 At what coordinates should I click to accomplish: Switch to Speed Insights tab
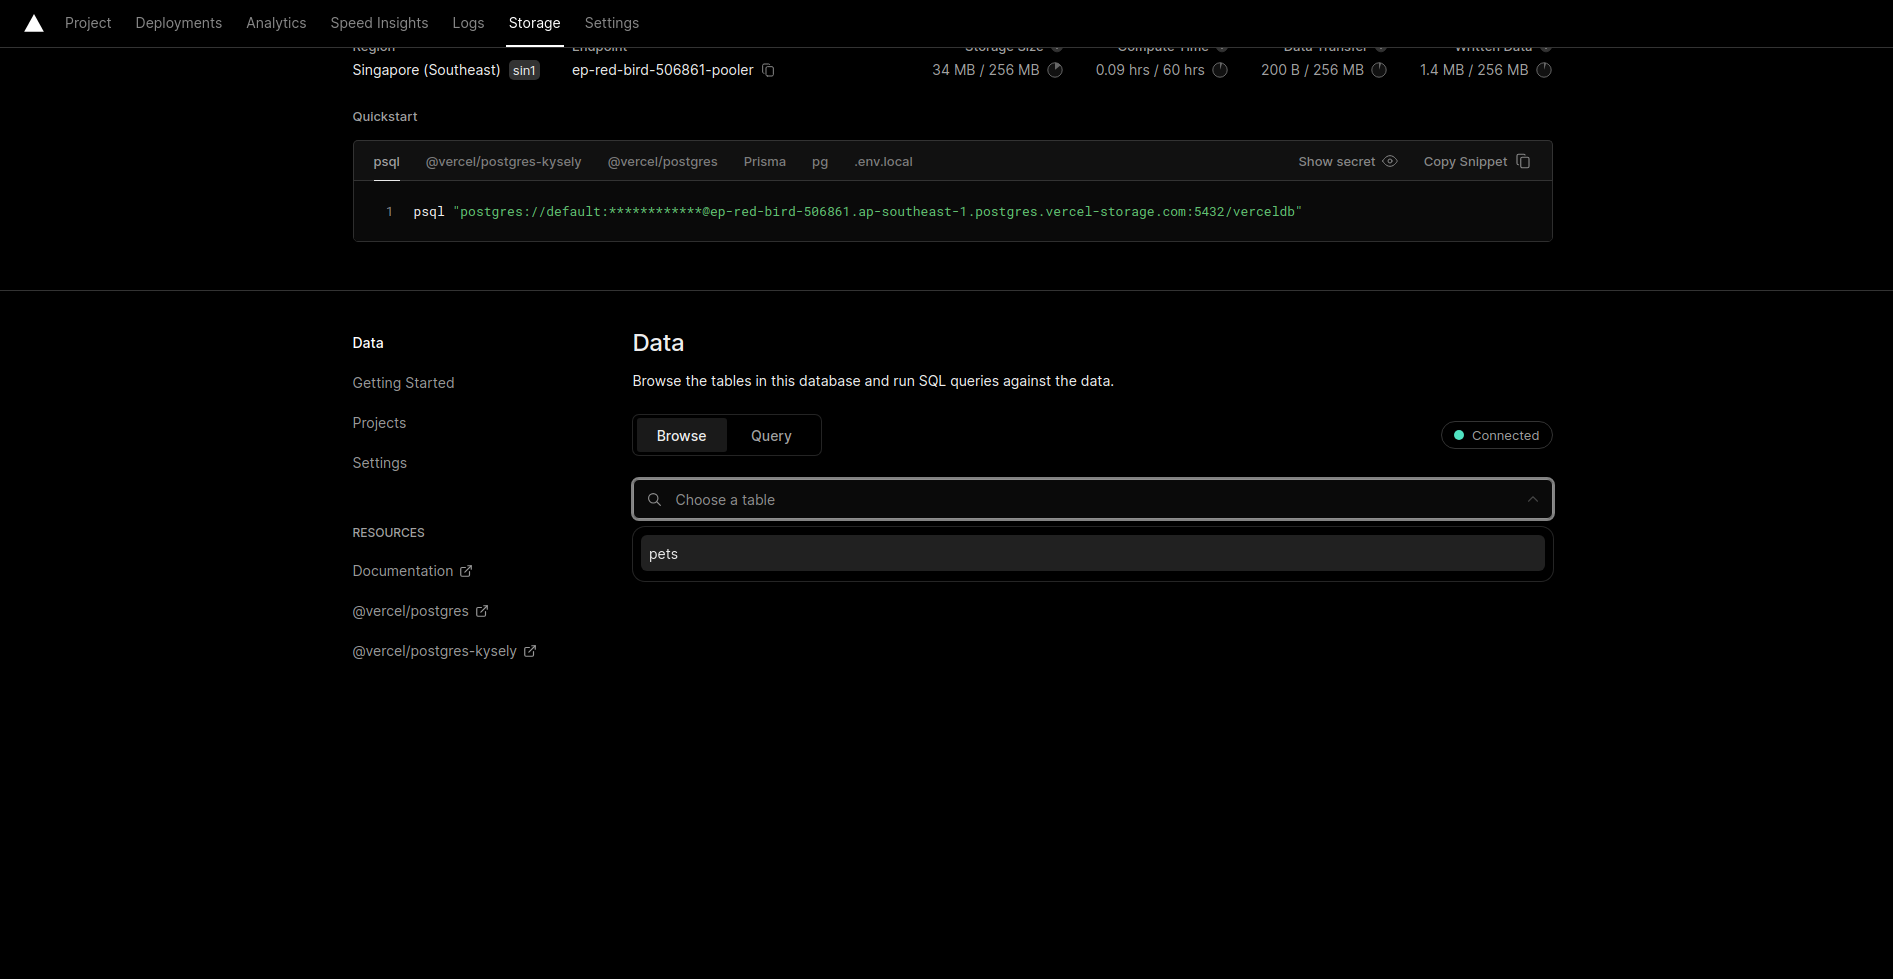tap(379, 23)
